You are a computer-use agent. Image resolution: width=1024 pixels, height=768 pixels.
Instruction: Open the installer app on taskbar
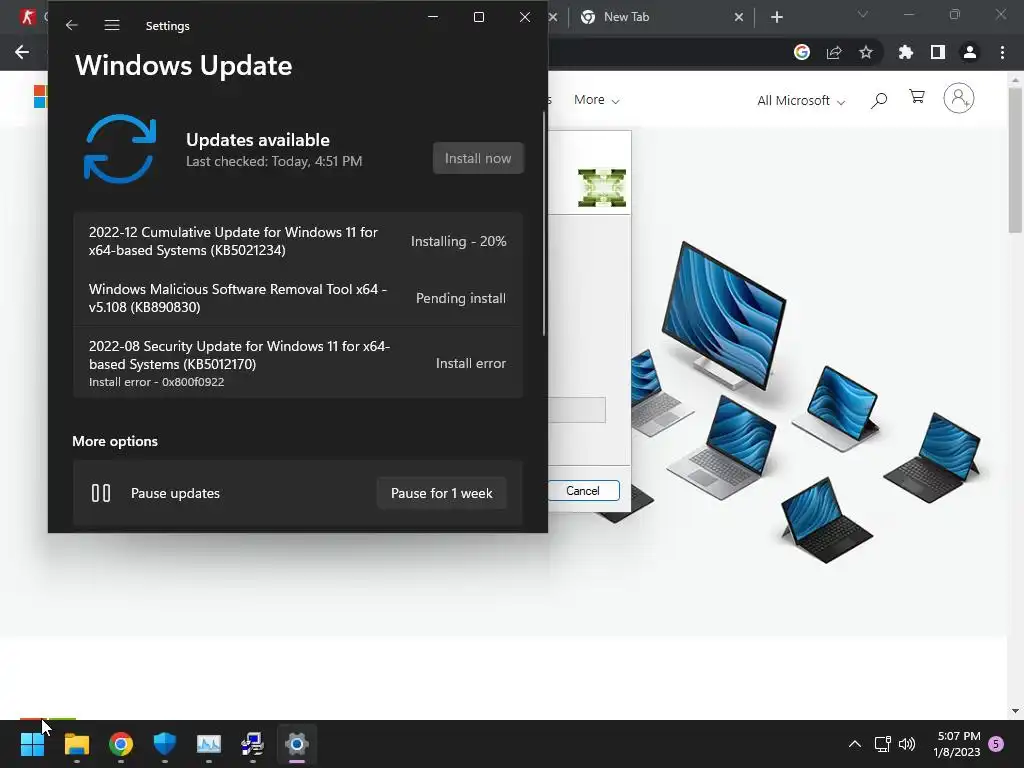(x=252, y=744)
